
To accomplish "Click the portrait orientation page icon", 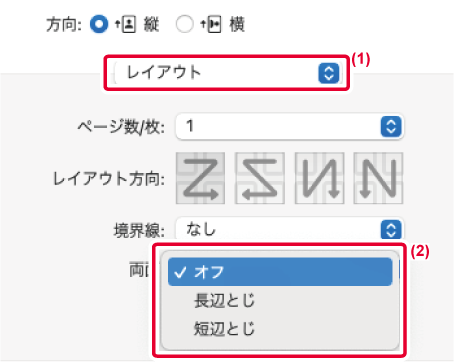I will [126, 24].
